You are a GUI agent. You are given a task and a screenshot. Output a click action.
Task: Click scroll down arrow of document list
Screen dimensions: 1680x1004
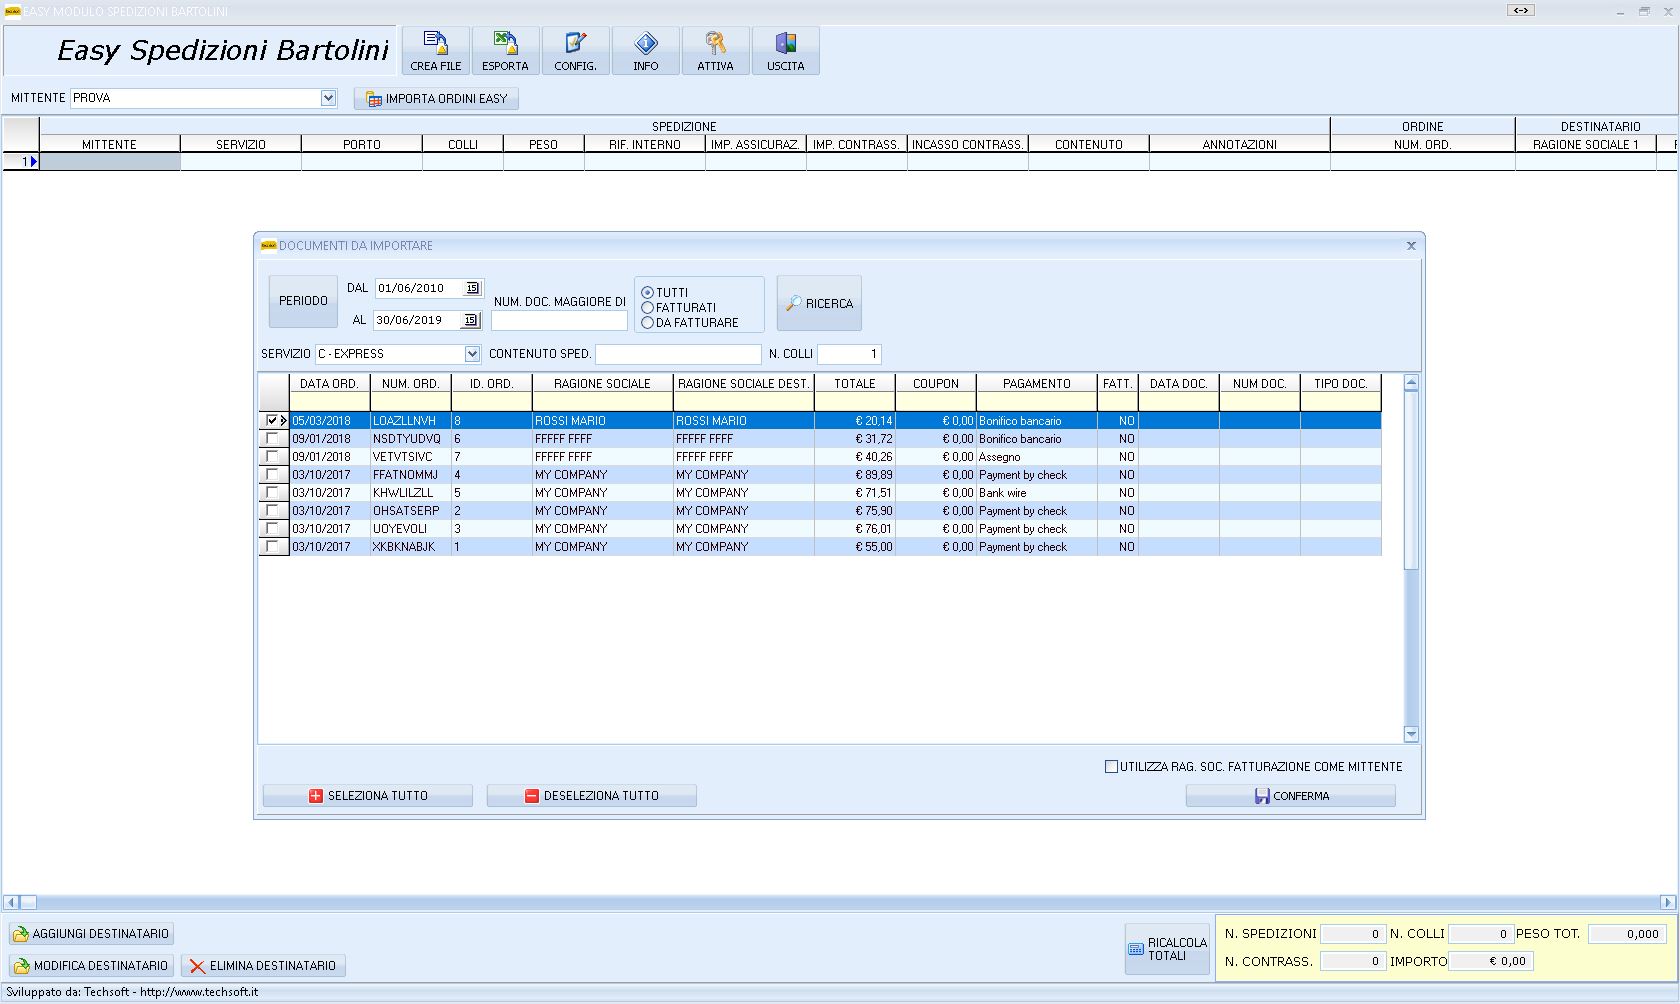1411,734
